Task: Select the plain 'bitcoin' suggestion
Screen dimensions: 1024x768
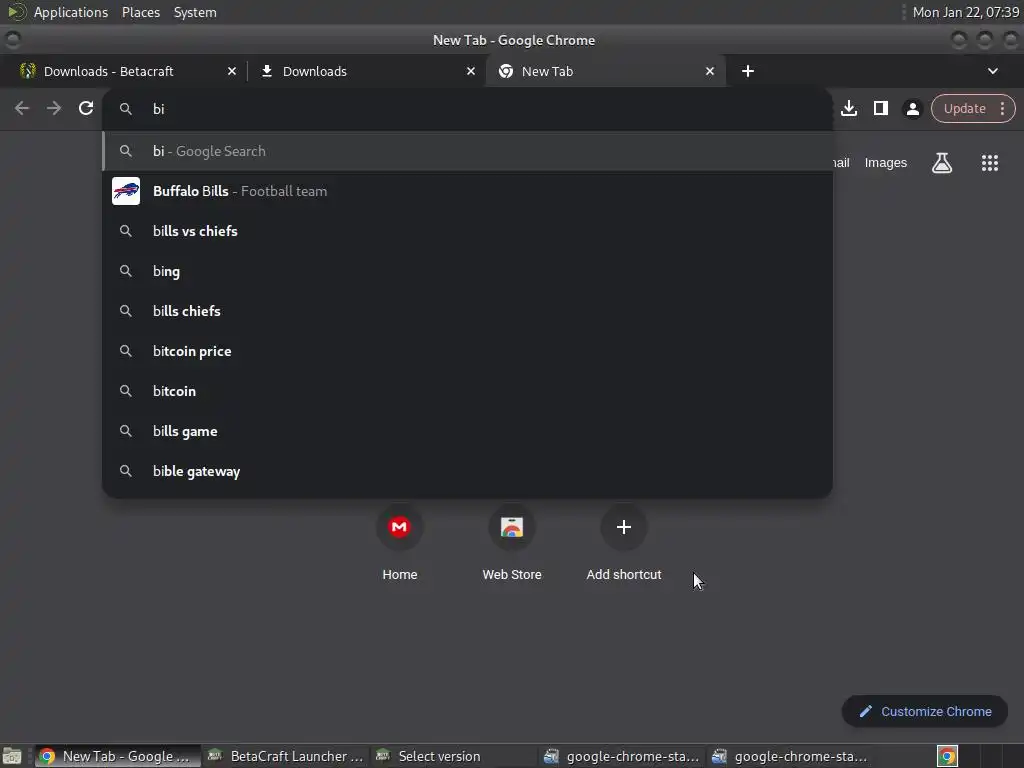Action: (467, 391)
